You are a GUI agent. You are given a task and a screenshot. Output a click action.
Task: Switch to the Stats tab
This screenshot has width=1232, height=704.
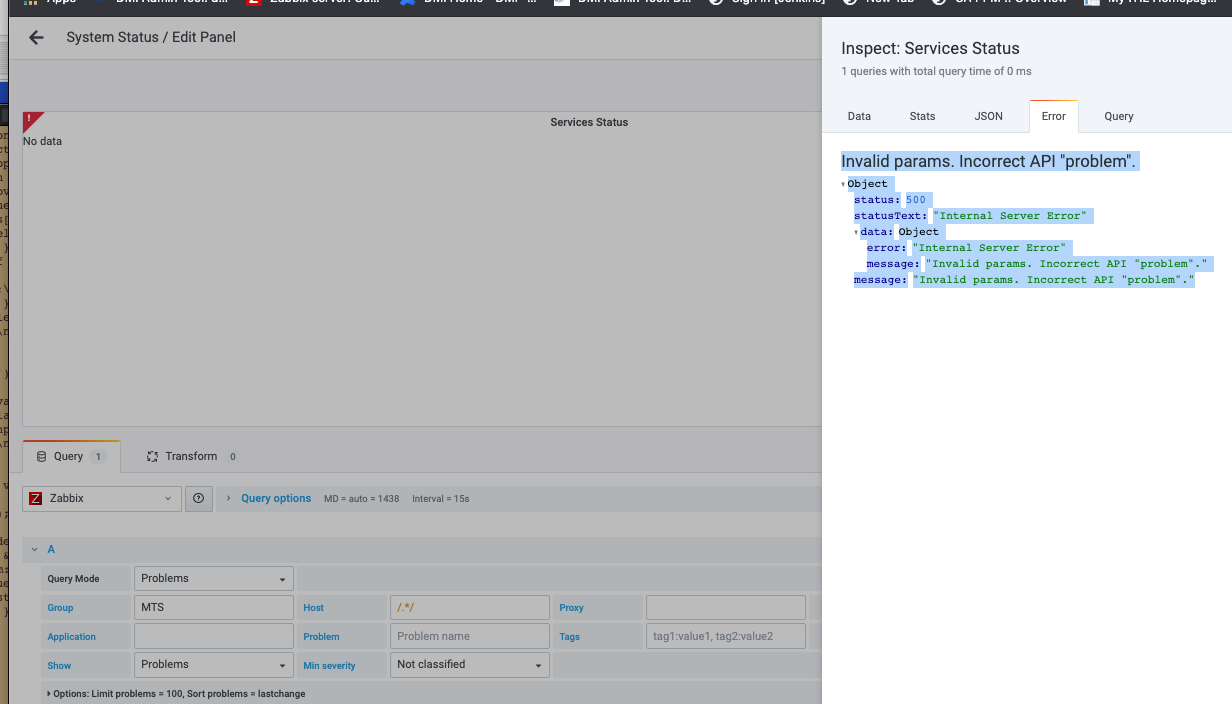tap(922, 116)
